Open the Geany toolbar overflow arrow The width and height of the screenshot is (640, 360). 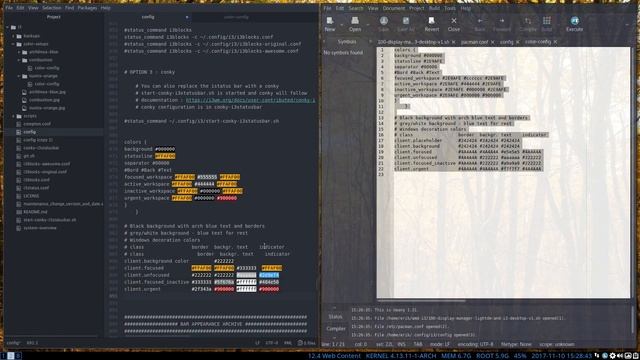pyautogui.click(x=627, y=24)
